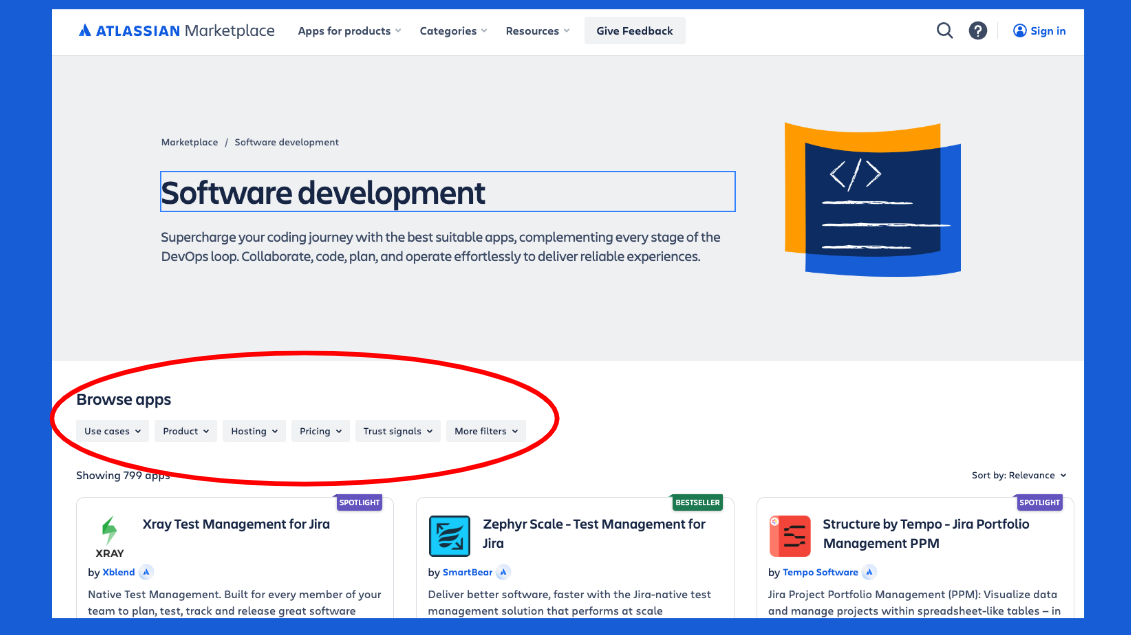Open the Use cases filter dropdown
This screenshot has width=1131, height=635.
click(112, 431)
